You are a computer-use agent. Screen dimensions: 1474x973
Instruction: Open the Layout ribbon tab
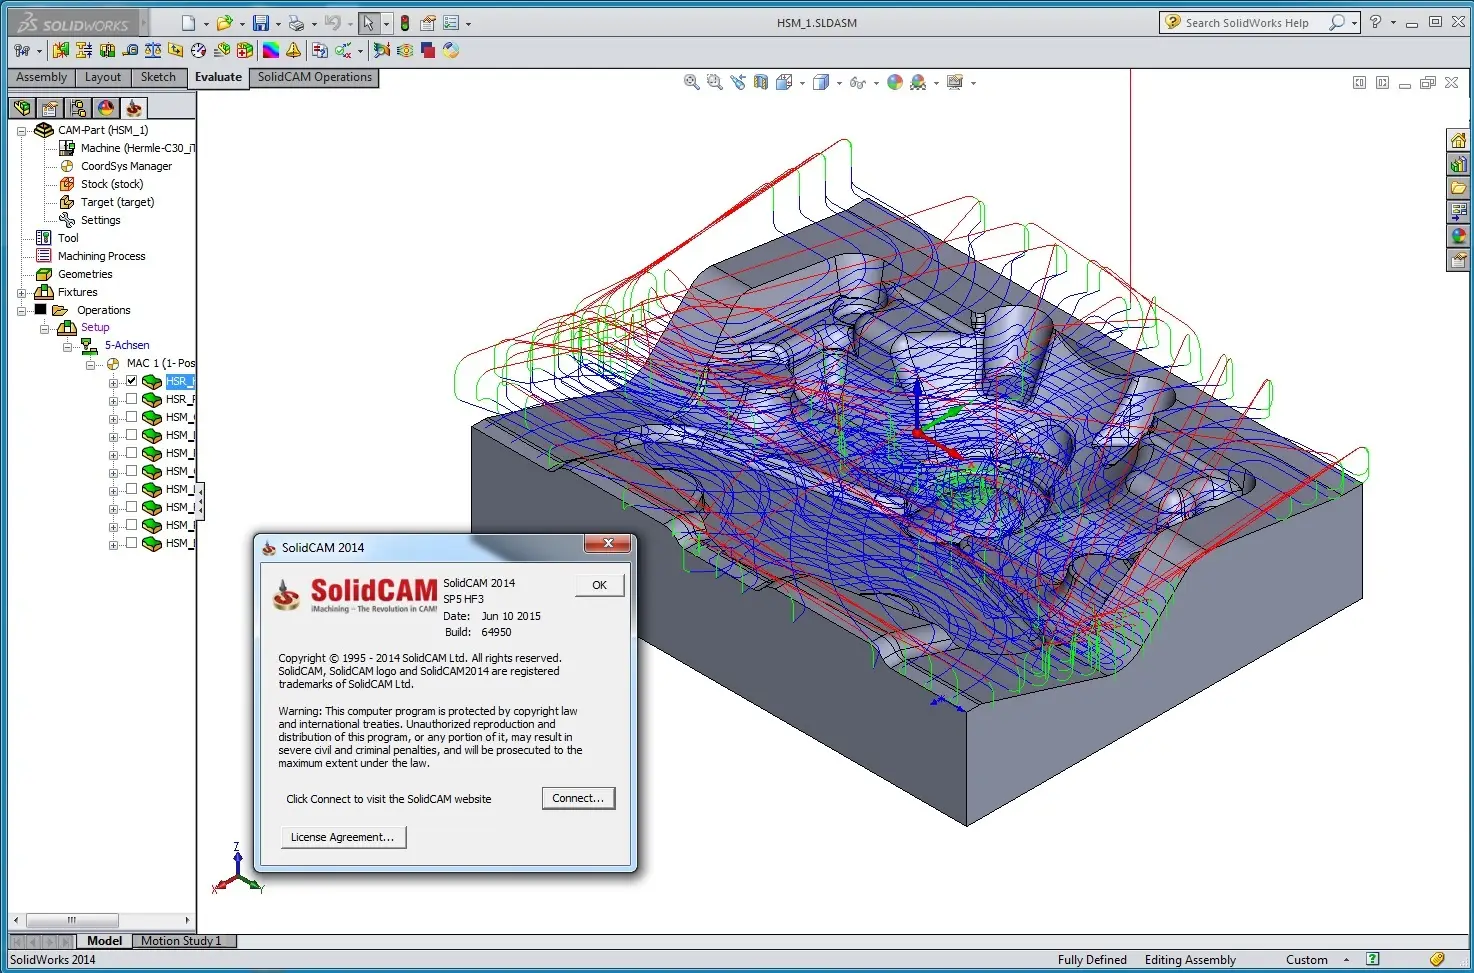point(103,78)
